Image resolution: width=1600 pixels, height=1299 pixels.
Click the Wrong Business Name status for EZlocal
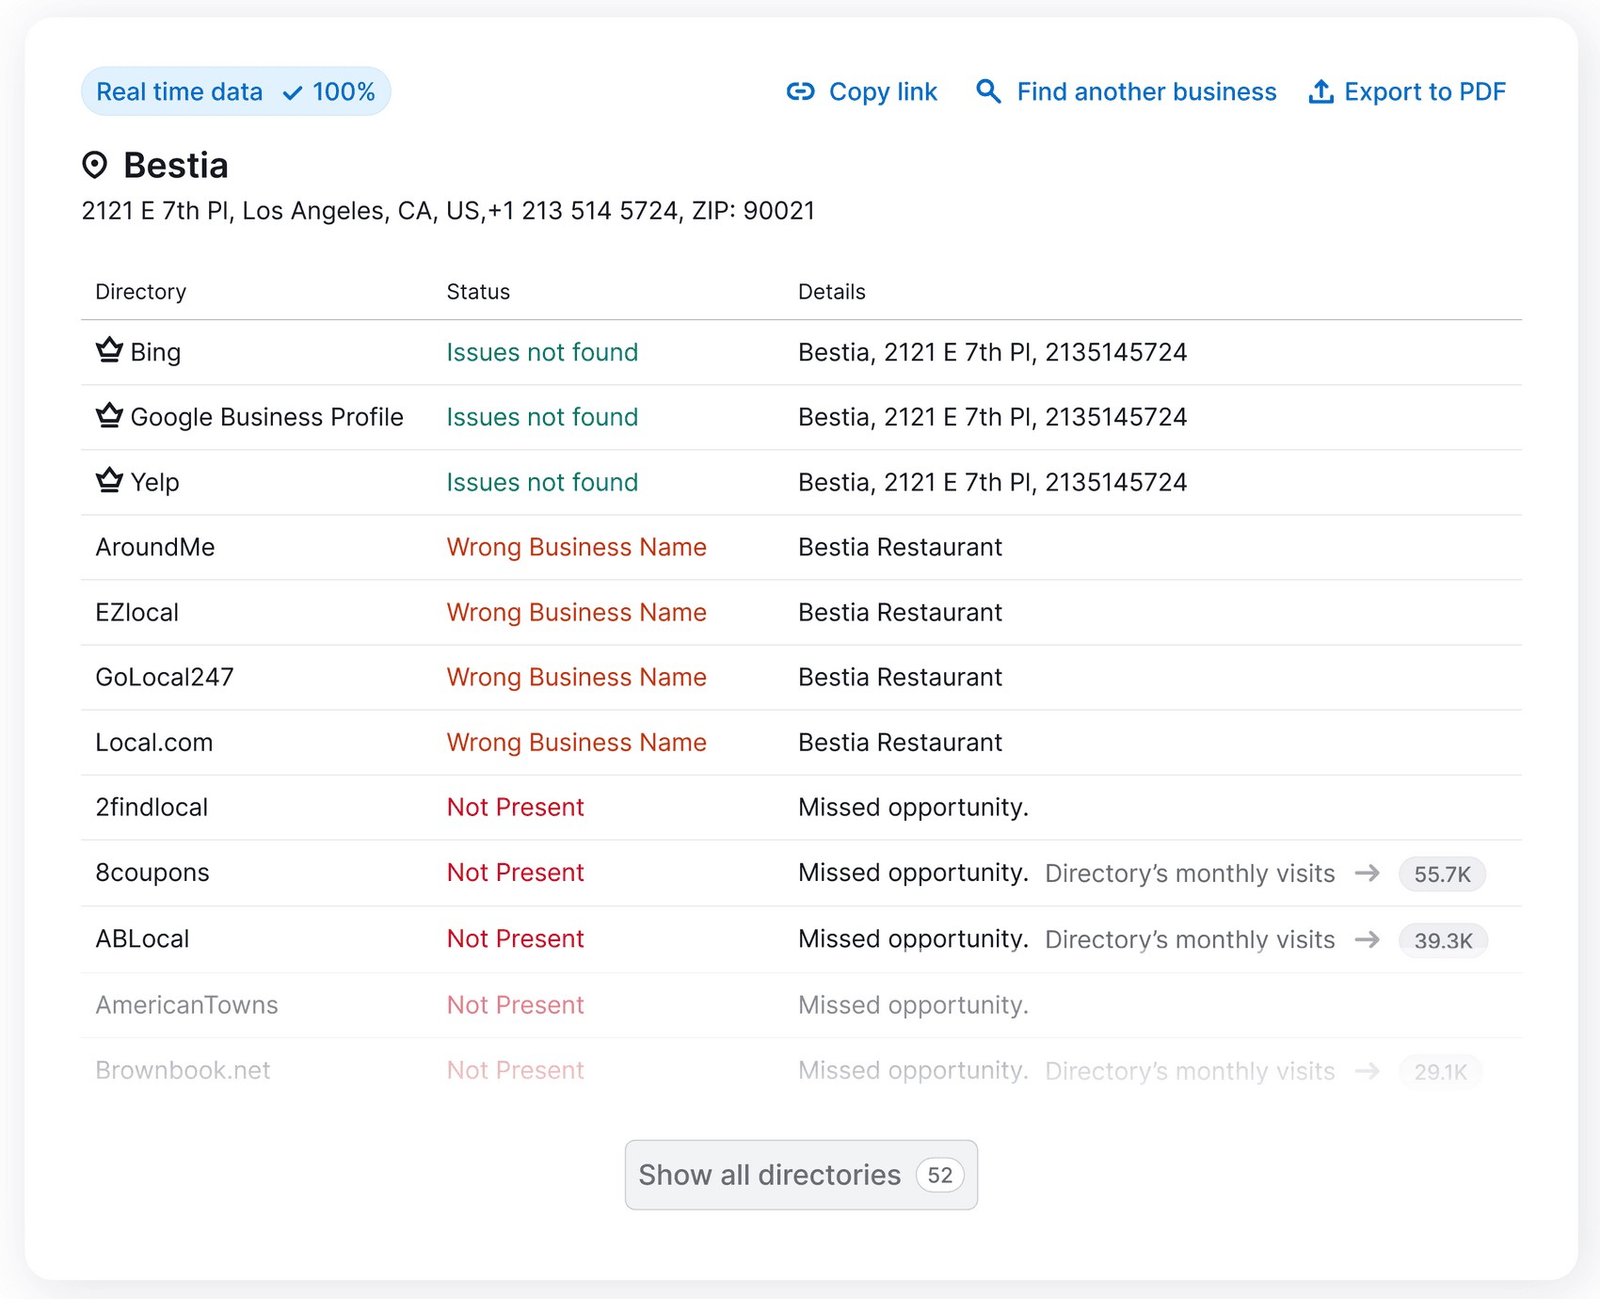(x=576, y=612)
